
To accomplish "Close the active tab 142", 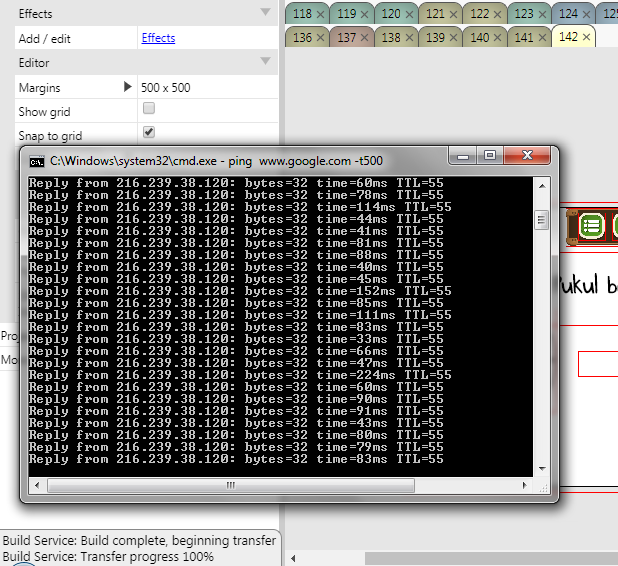I will 586,37.
